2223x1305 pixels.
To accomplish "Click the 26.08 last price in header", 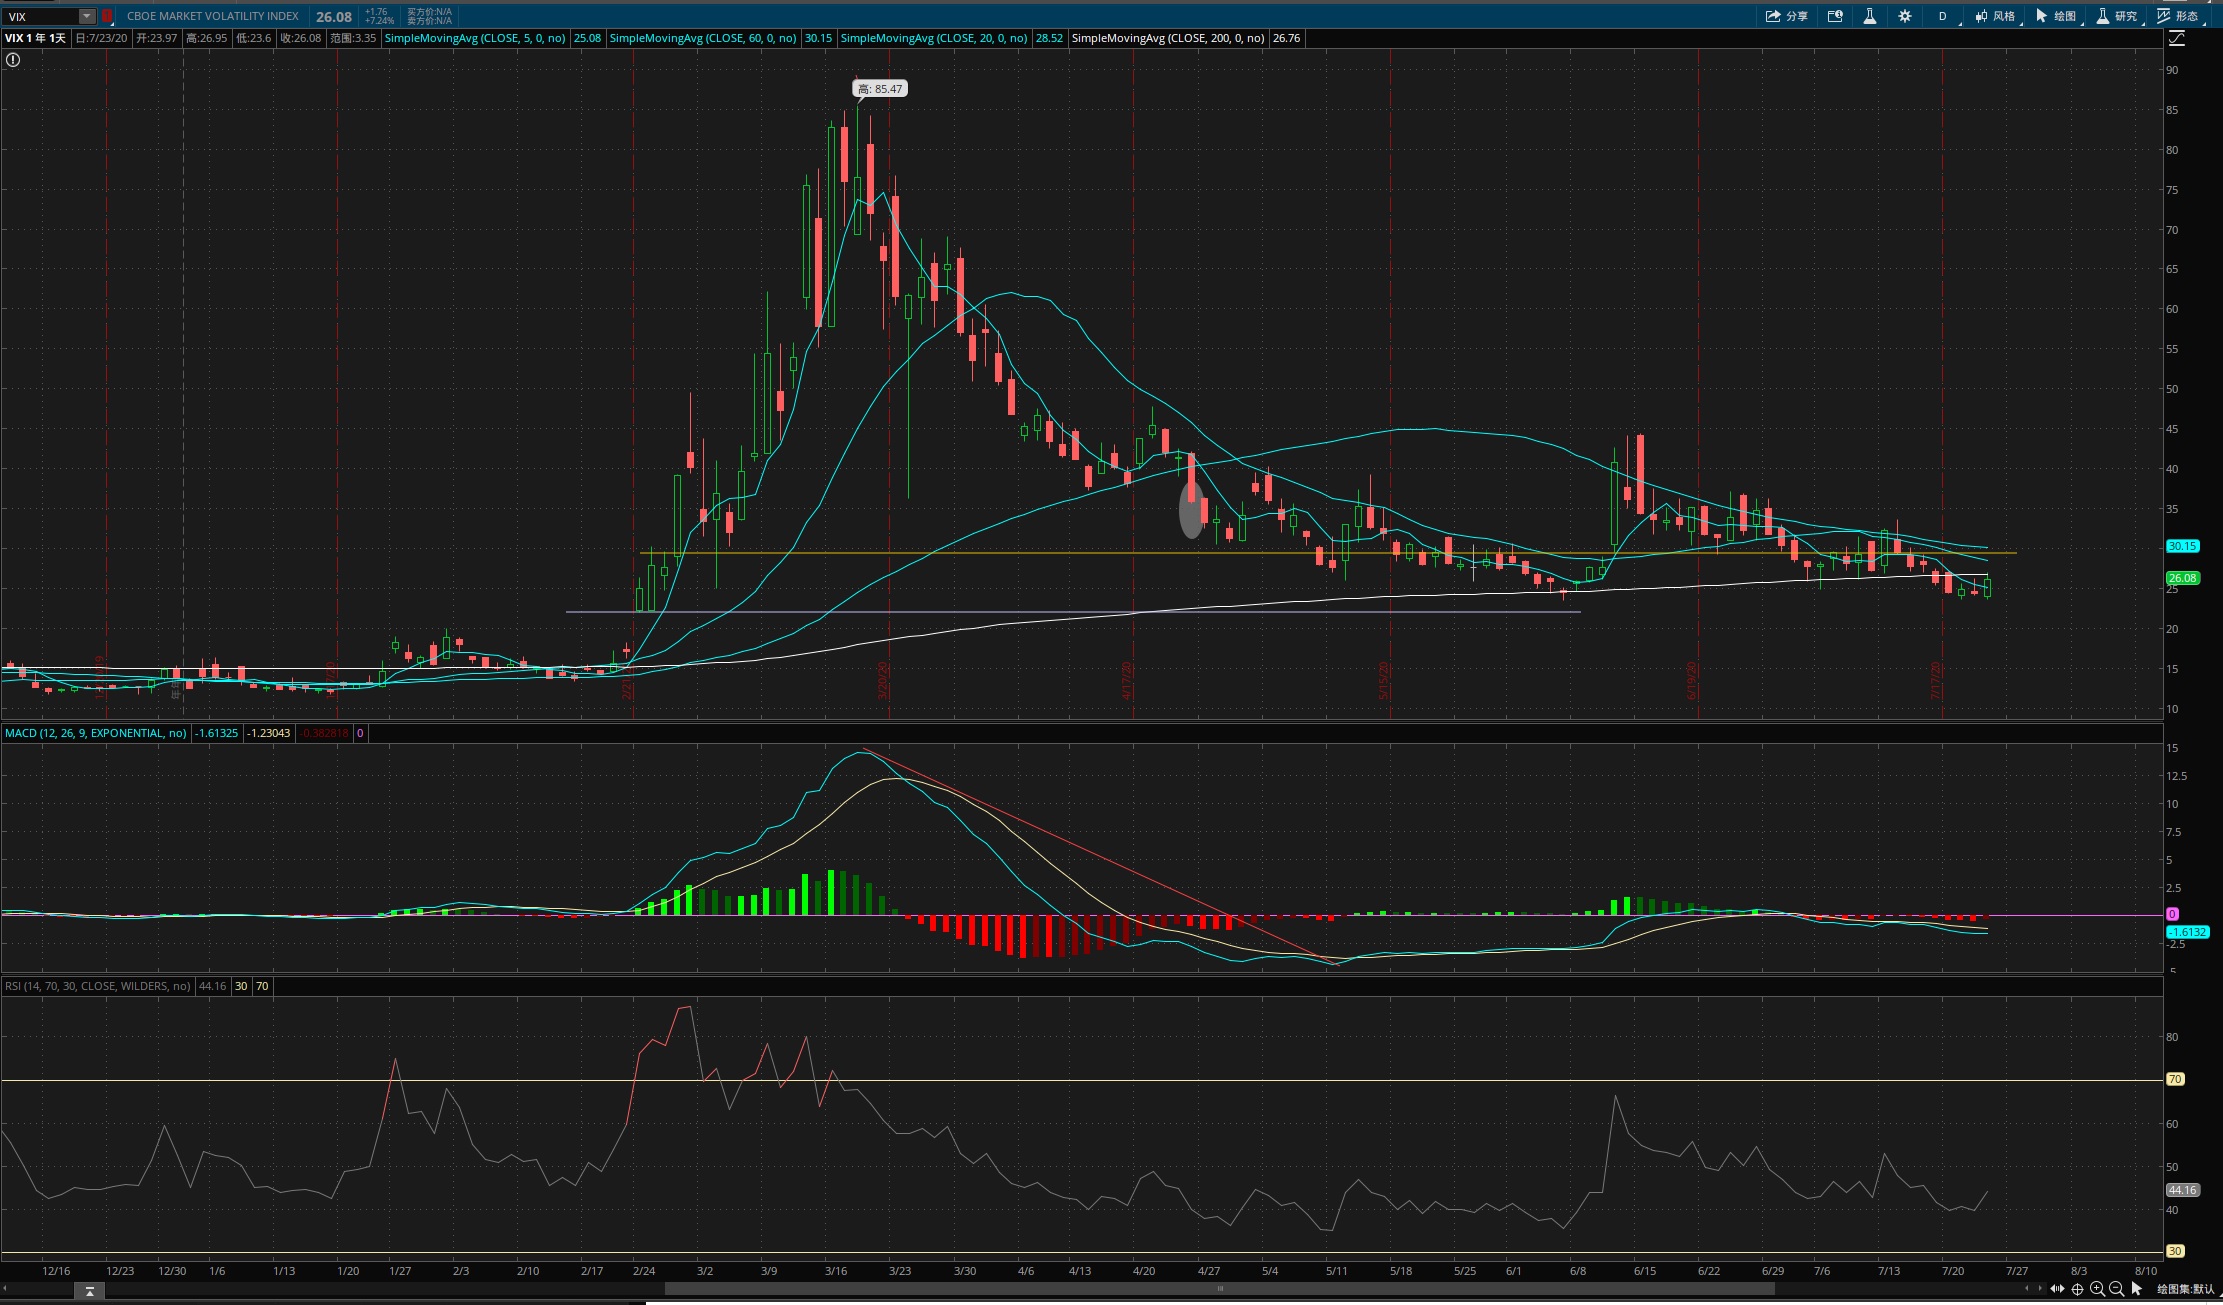I will (334, 17).
